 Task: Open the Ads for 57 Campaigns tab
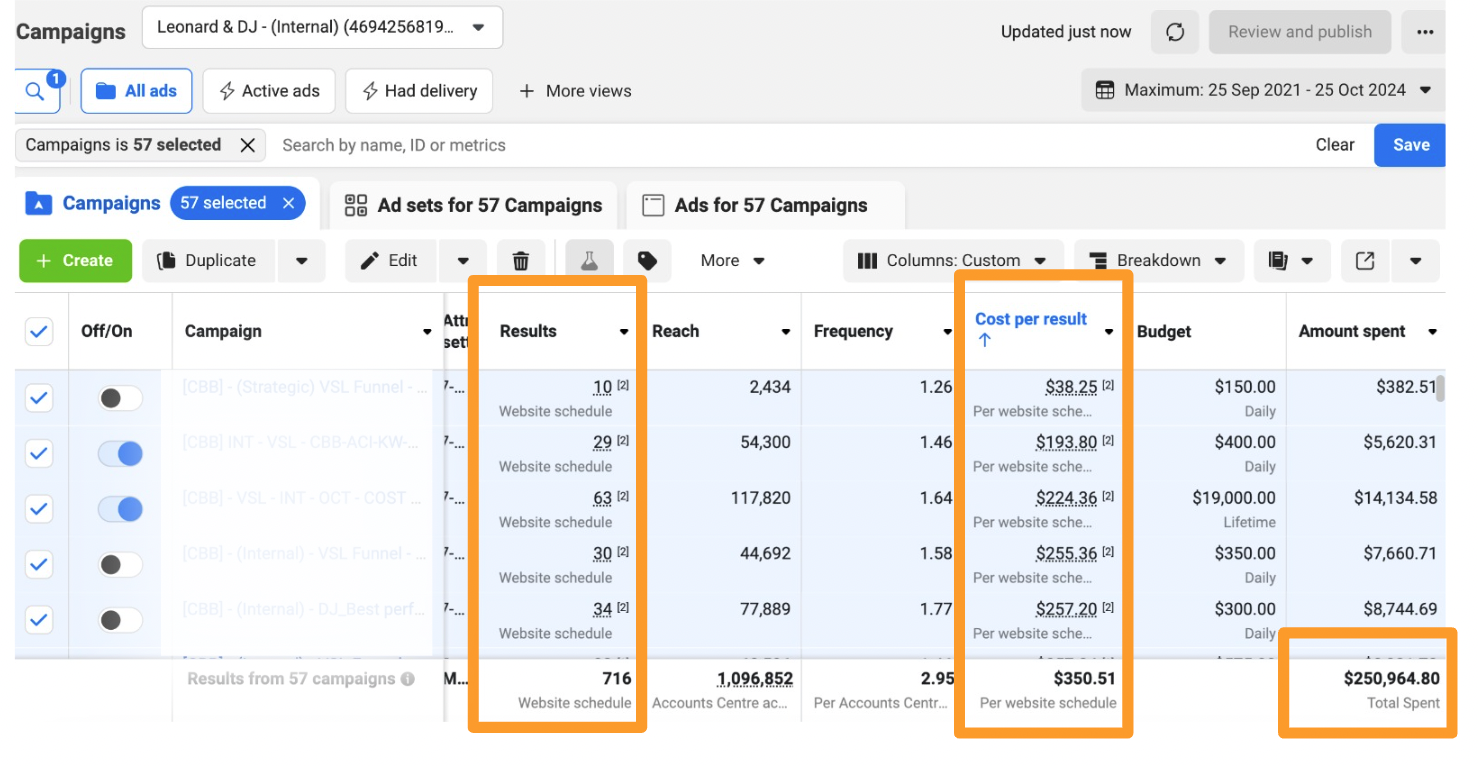pos(765,205)
